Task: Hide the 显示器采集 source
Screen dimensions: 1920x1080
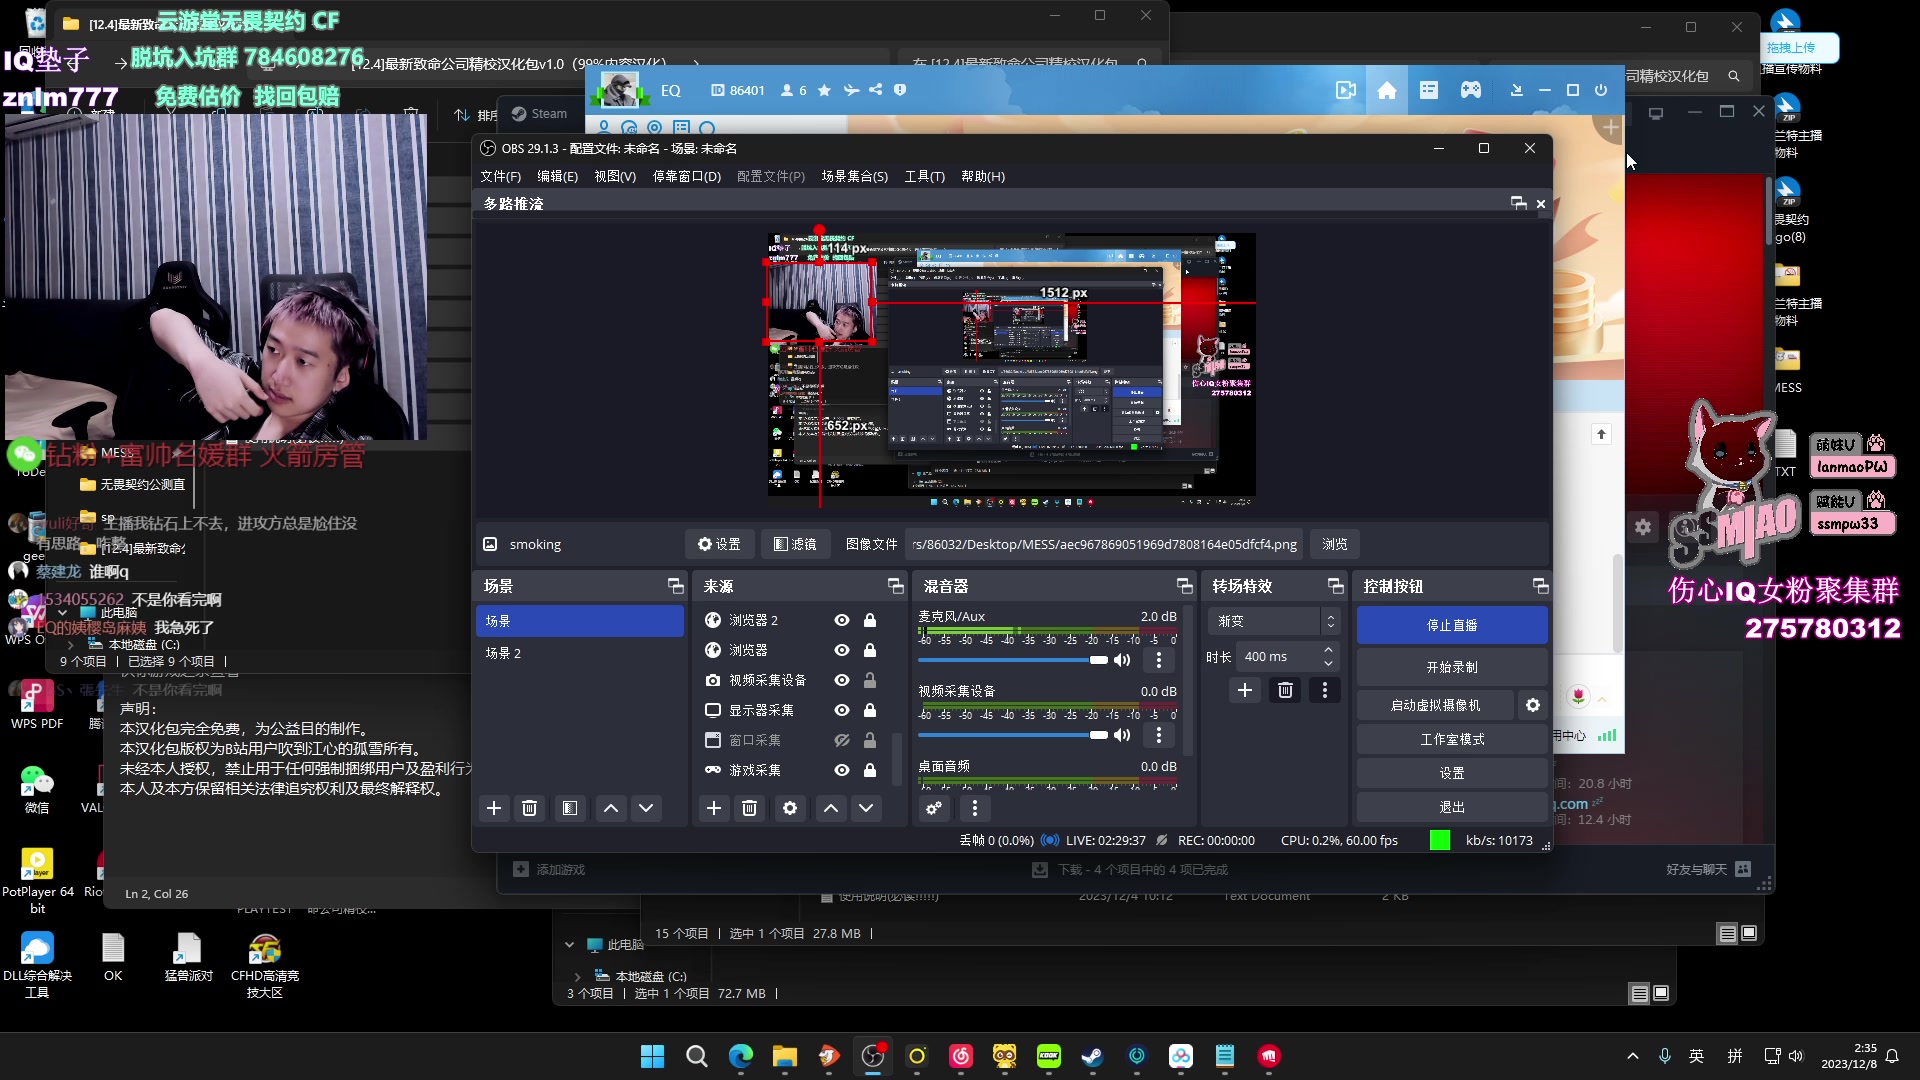Action: [842, 710]
